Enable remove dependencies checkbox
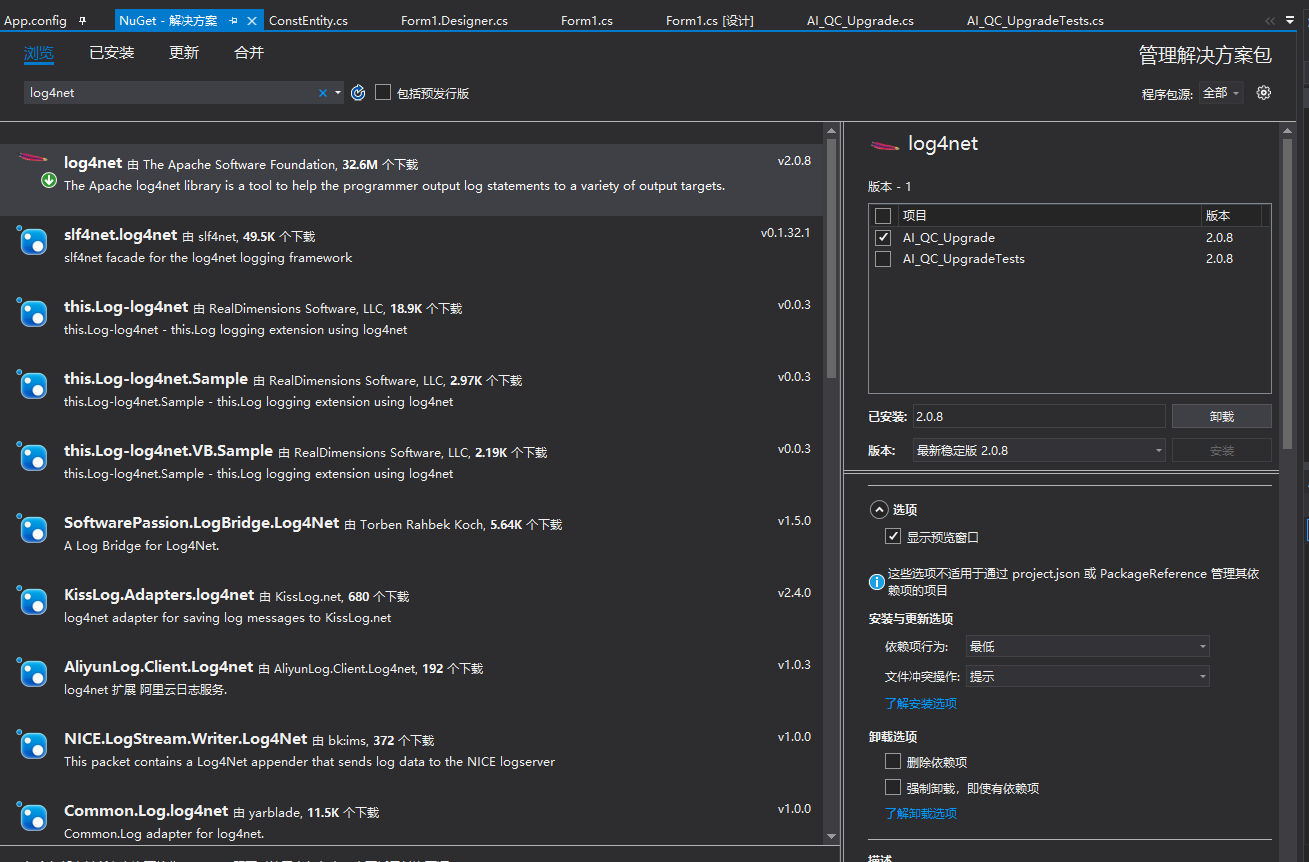 click(x=893, y=762)
